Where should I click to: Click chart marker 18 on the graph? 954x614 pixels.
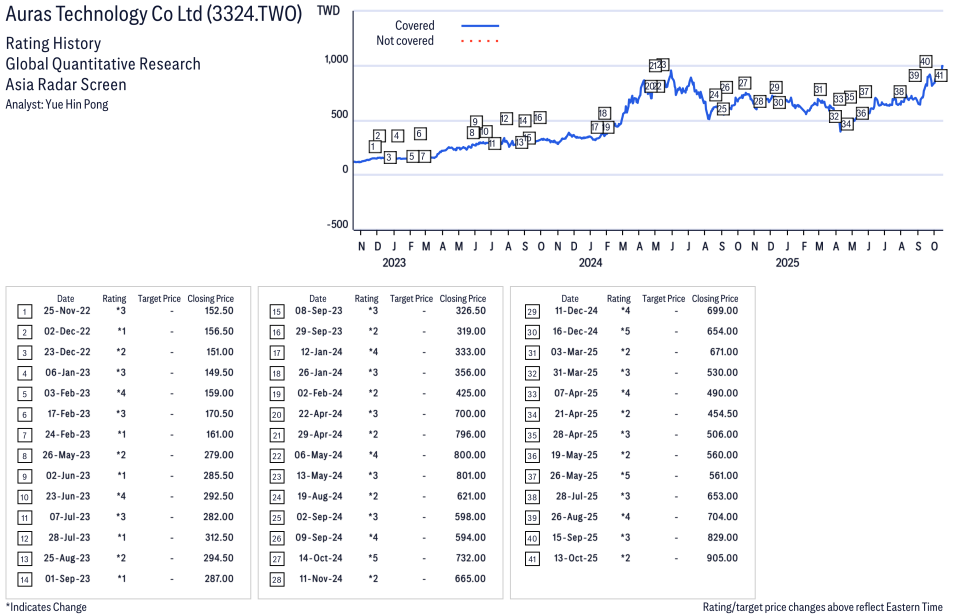click(x=604, y=113)
